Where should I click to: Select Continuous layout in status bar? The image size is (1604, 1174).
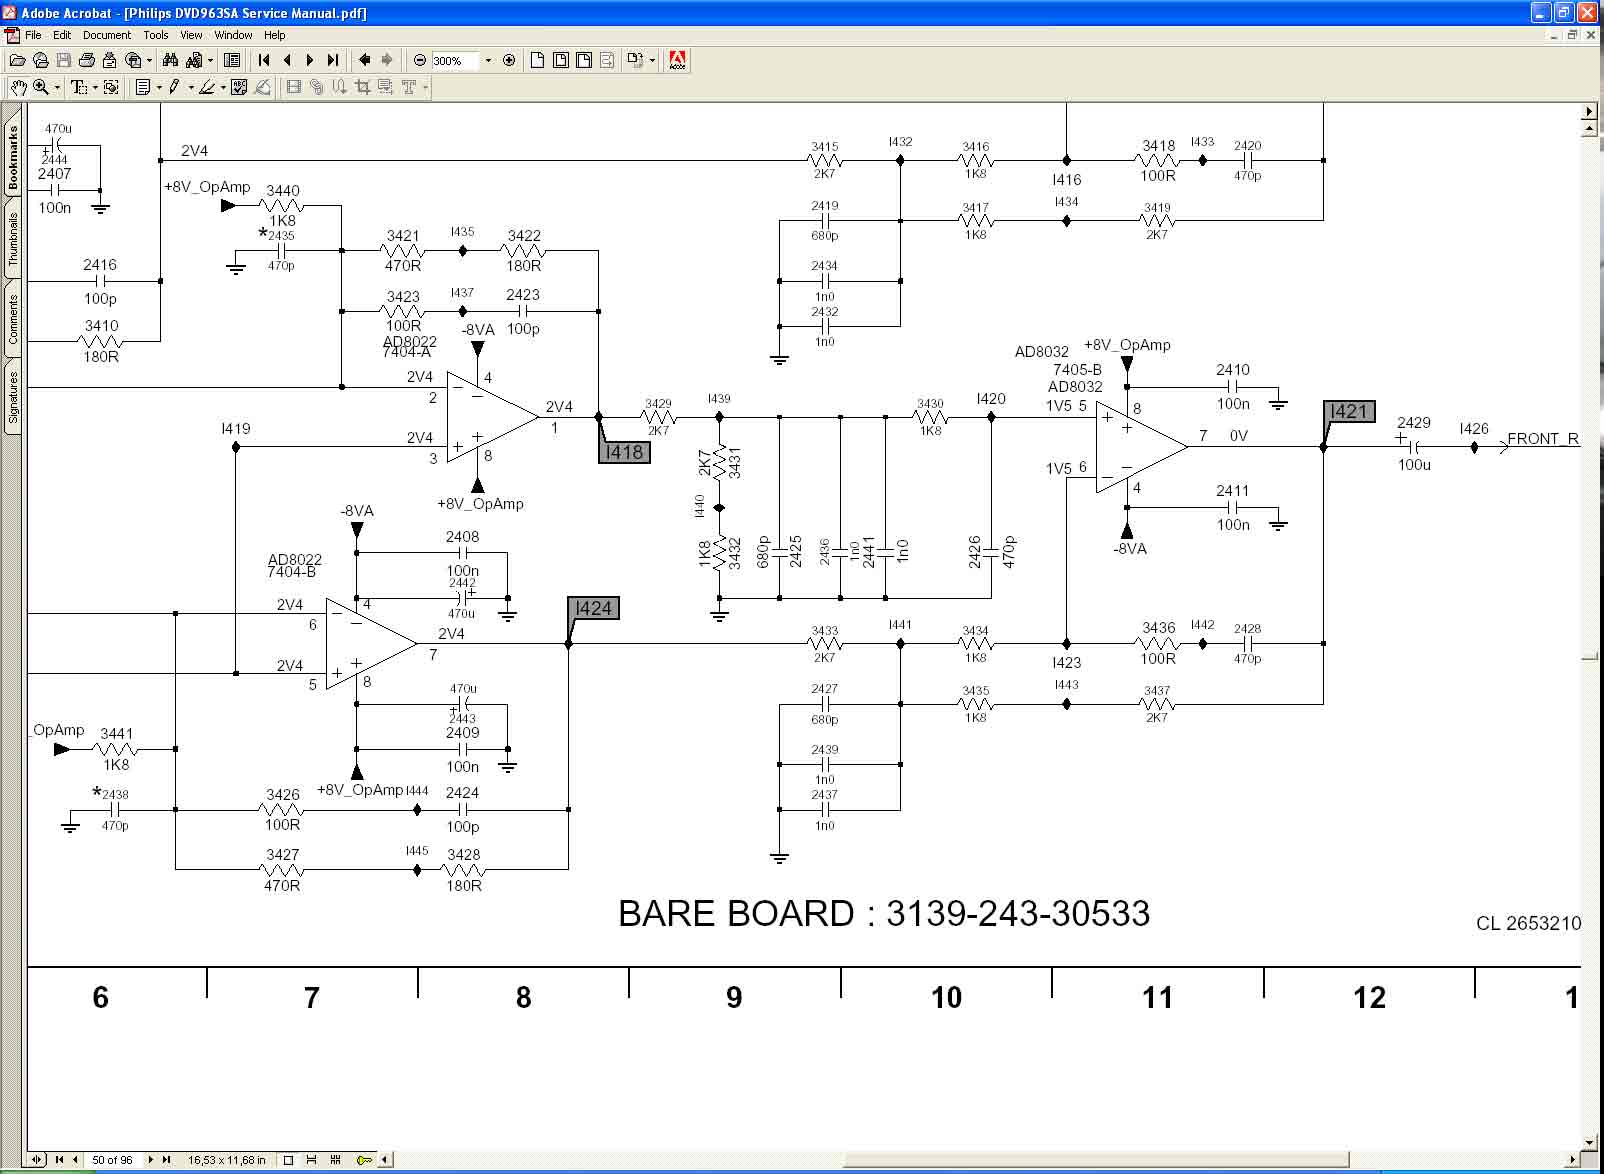coord(312,1160)
